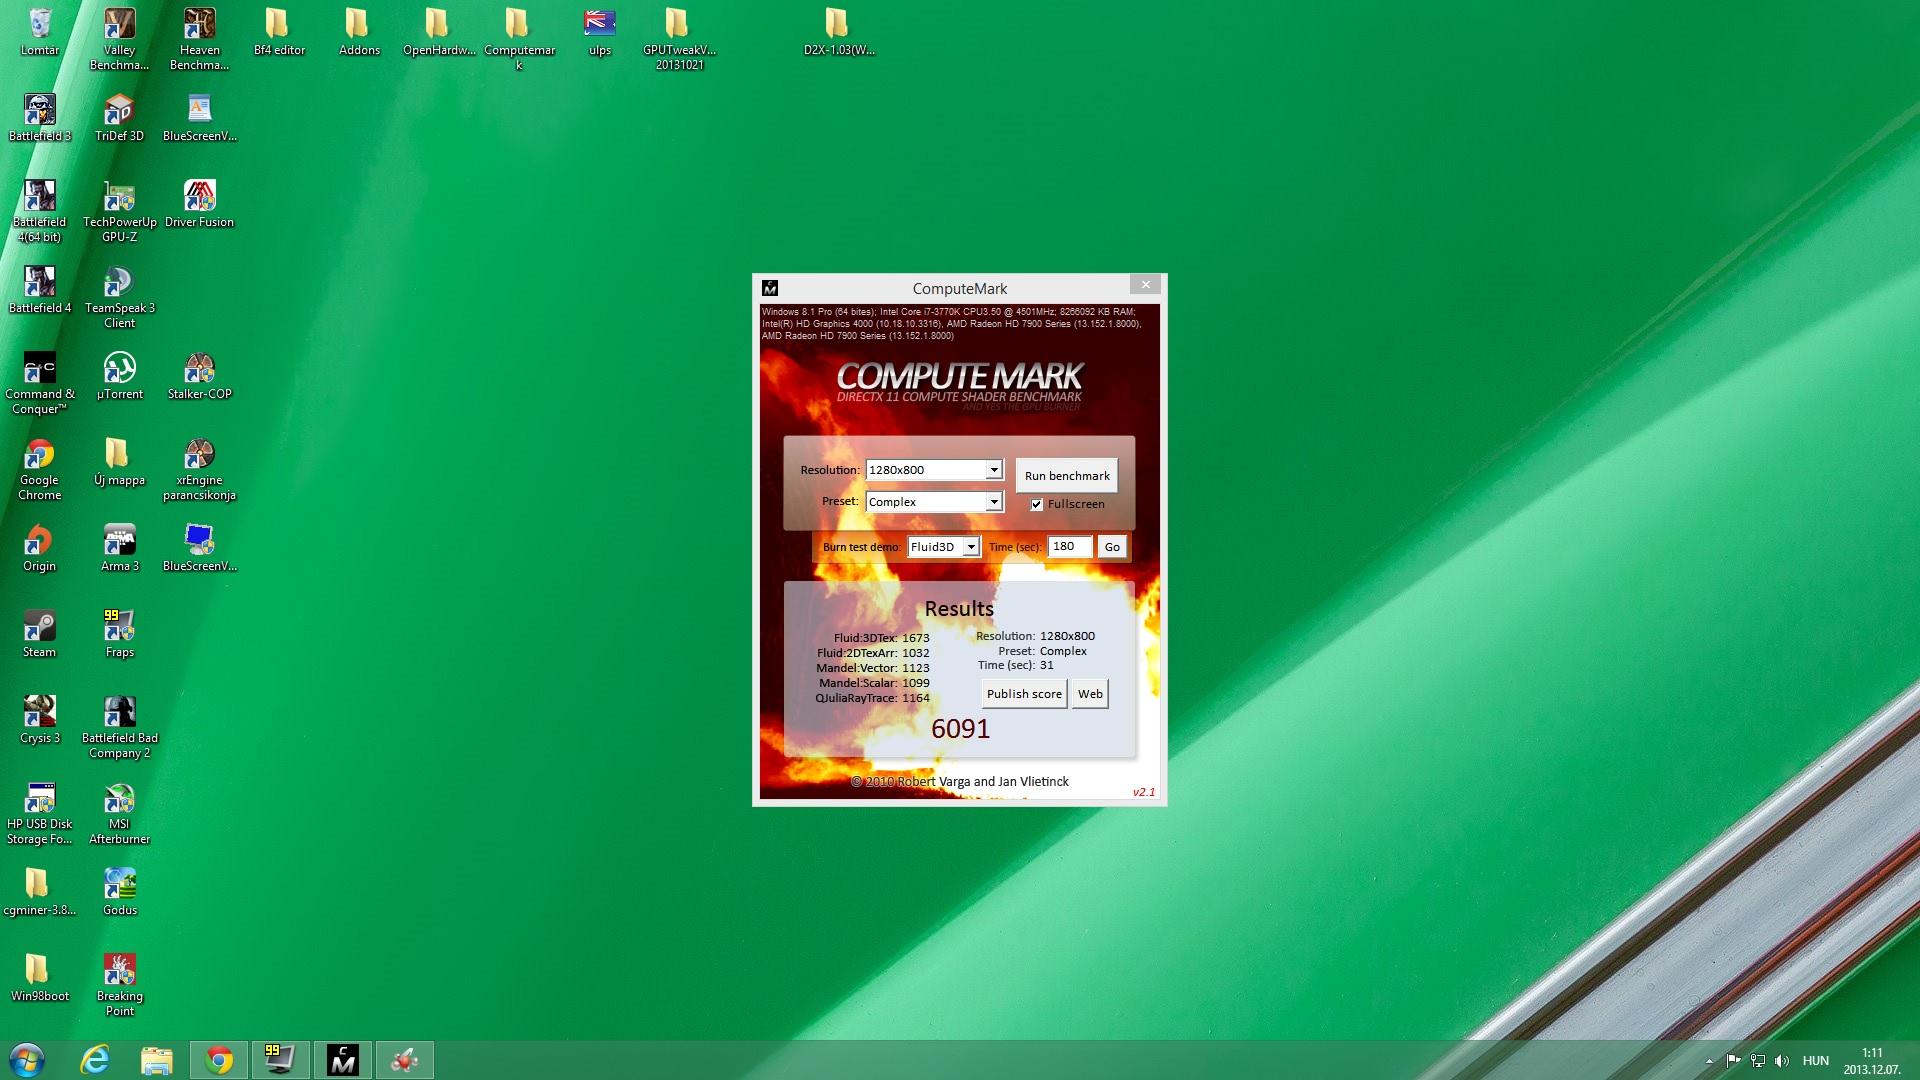Open the D2X-1.03 folder
Viewport: 1920px width, 1080px height.
[x=839, y=32]
